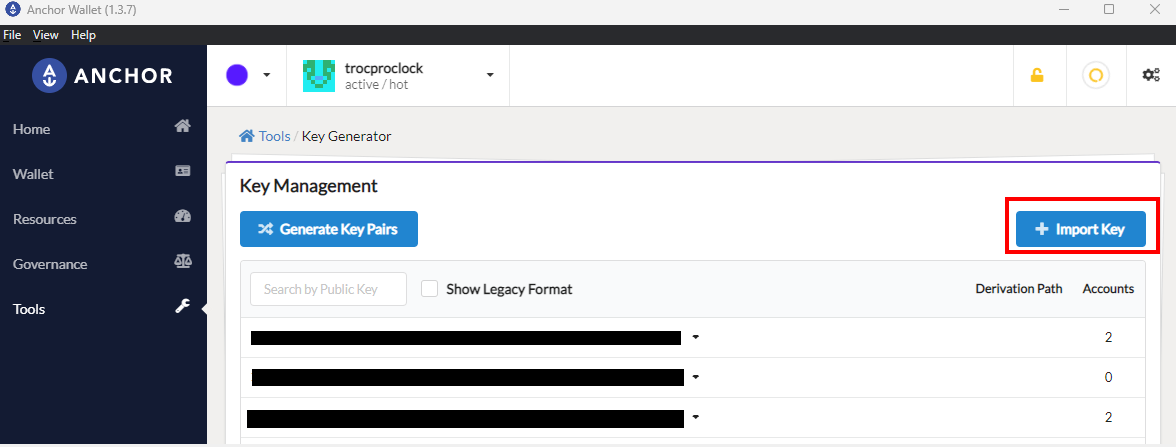Viewport: 1176px width, 447px height.
Task: Open the File menu
Action: click(x=12, y=35)
